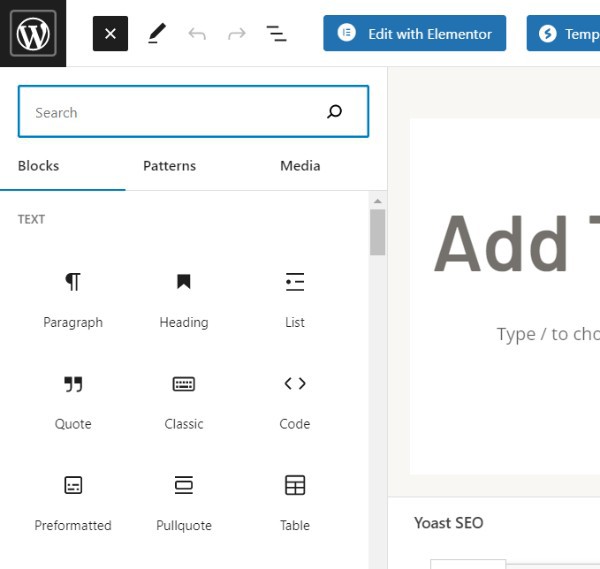
Task: Click the Undo arrow
Action: click(x=197, y=34)
